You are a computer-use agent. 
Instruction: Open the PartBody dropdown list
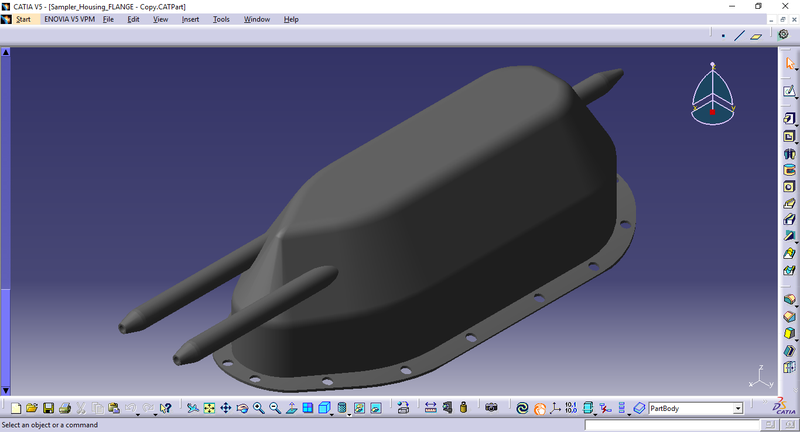(x=738, y=408)
